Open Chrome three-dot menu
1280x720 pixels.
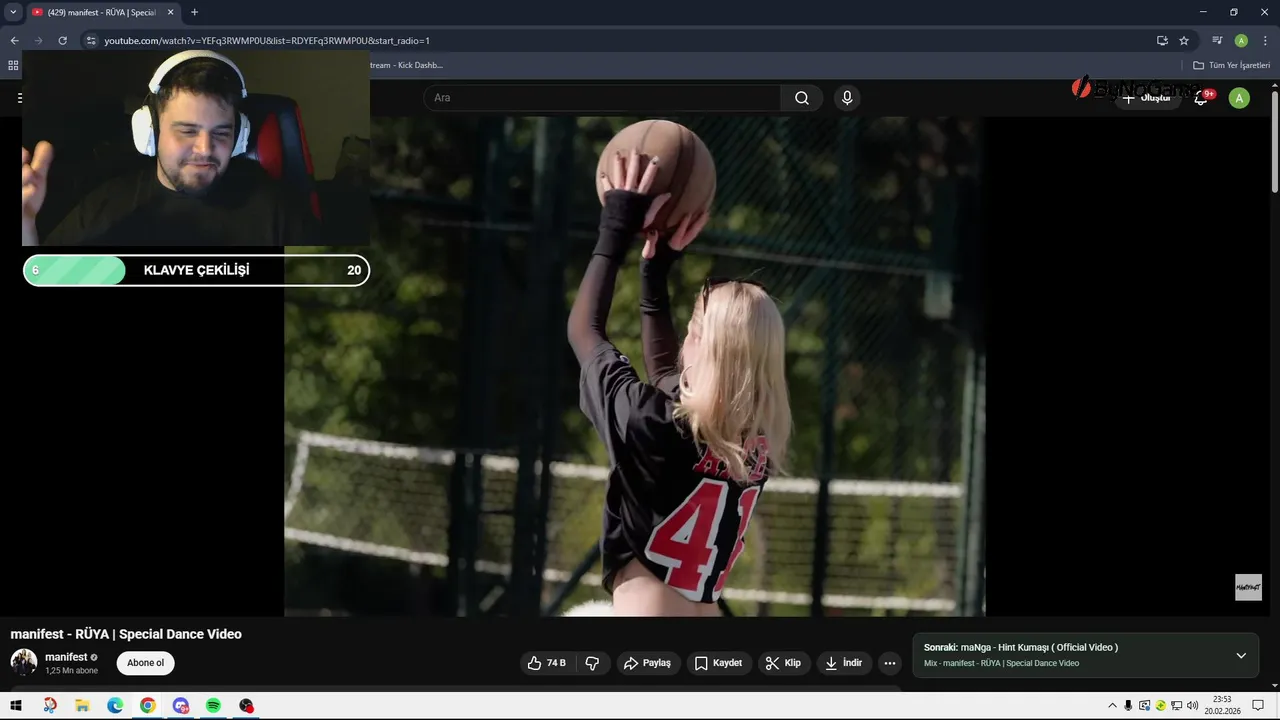coord(1264,41)
